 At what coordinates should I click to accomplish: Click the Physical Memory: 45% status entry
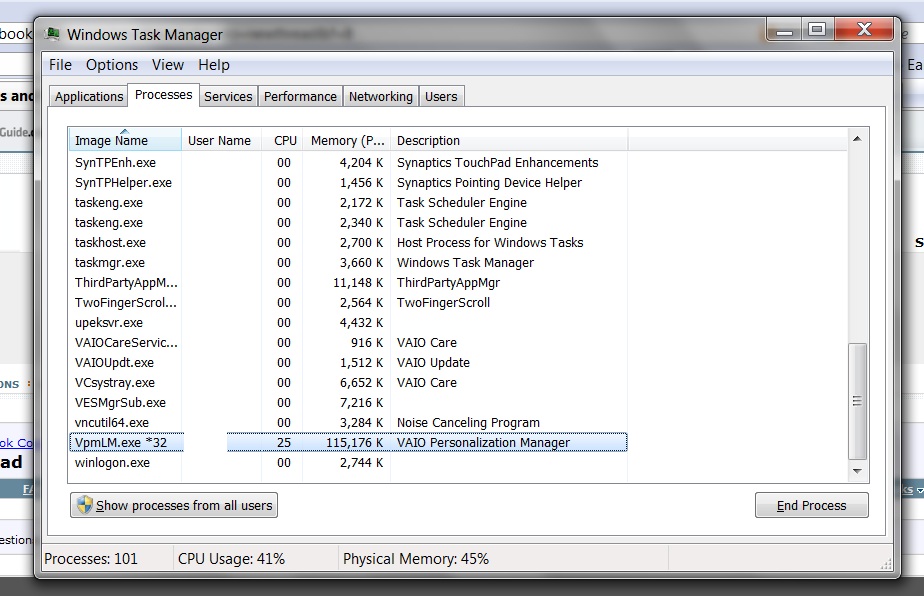tap(416, 559)
